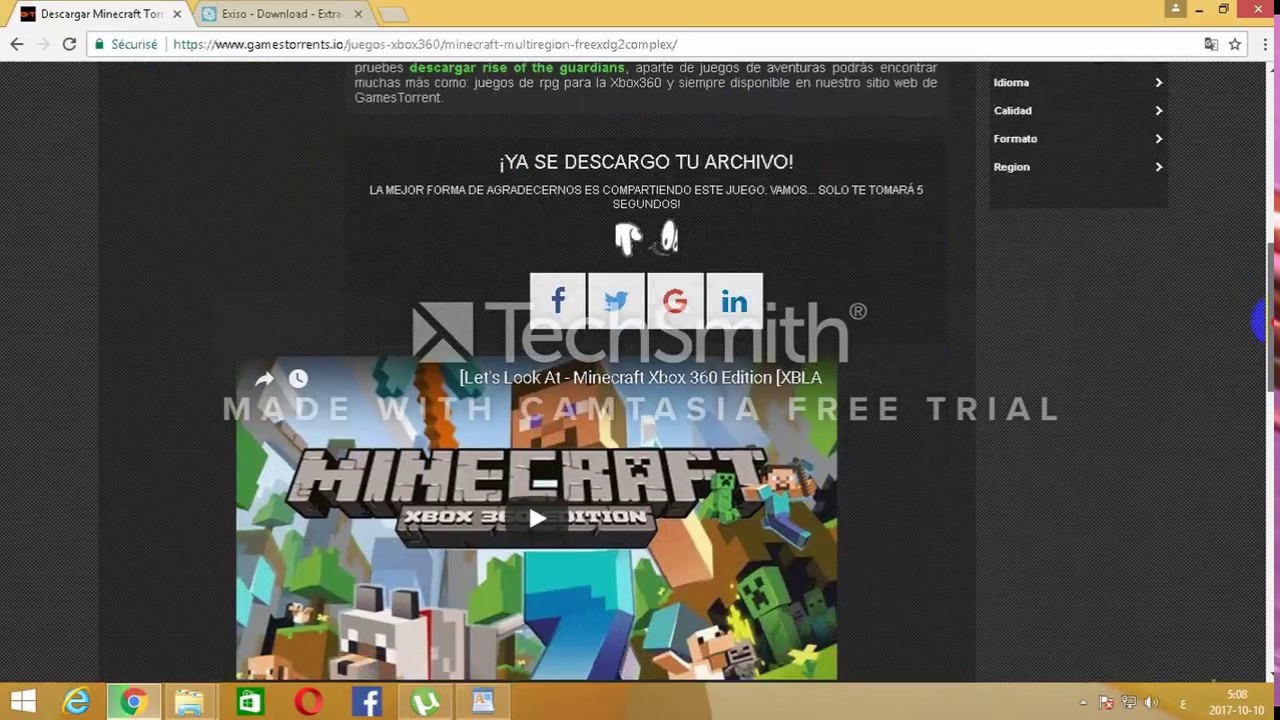Close the Exiso - Download tab
Image resolution: width=1280 pixels, height=720 pixels.
358,14
